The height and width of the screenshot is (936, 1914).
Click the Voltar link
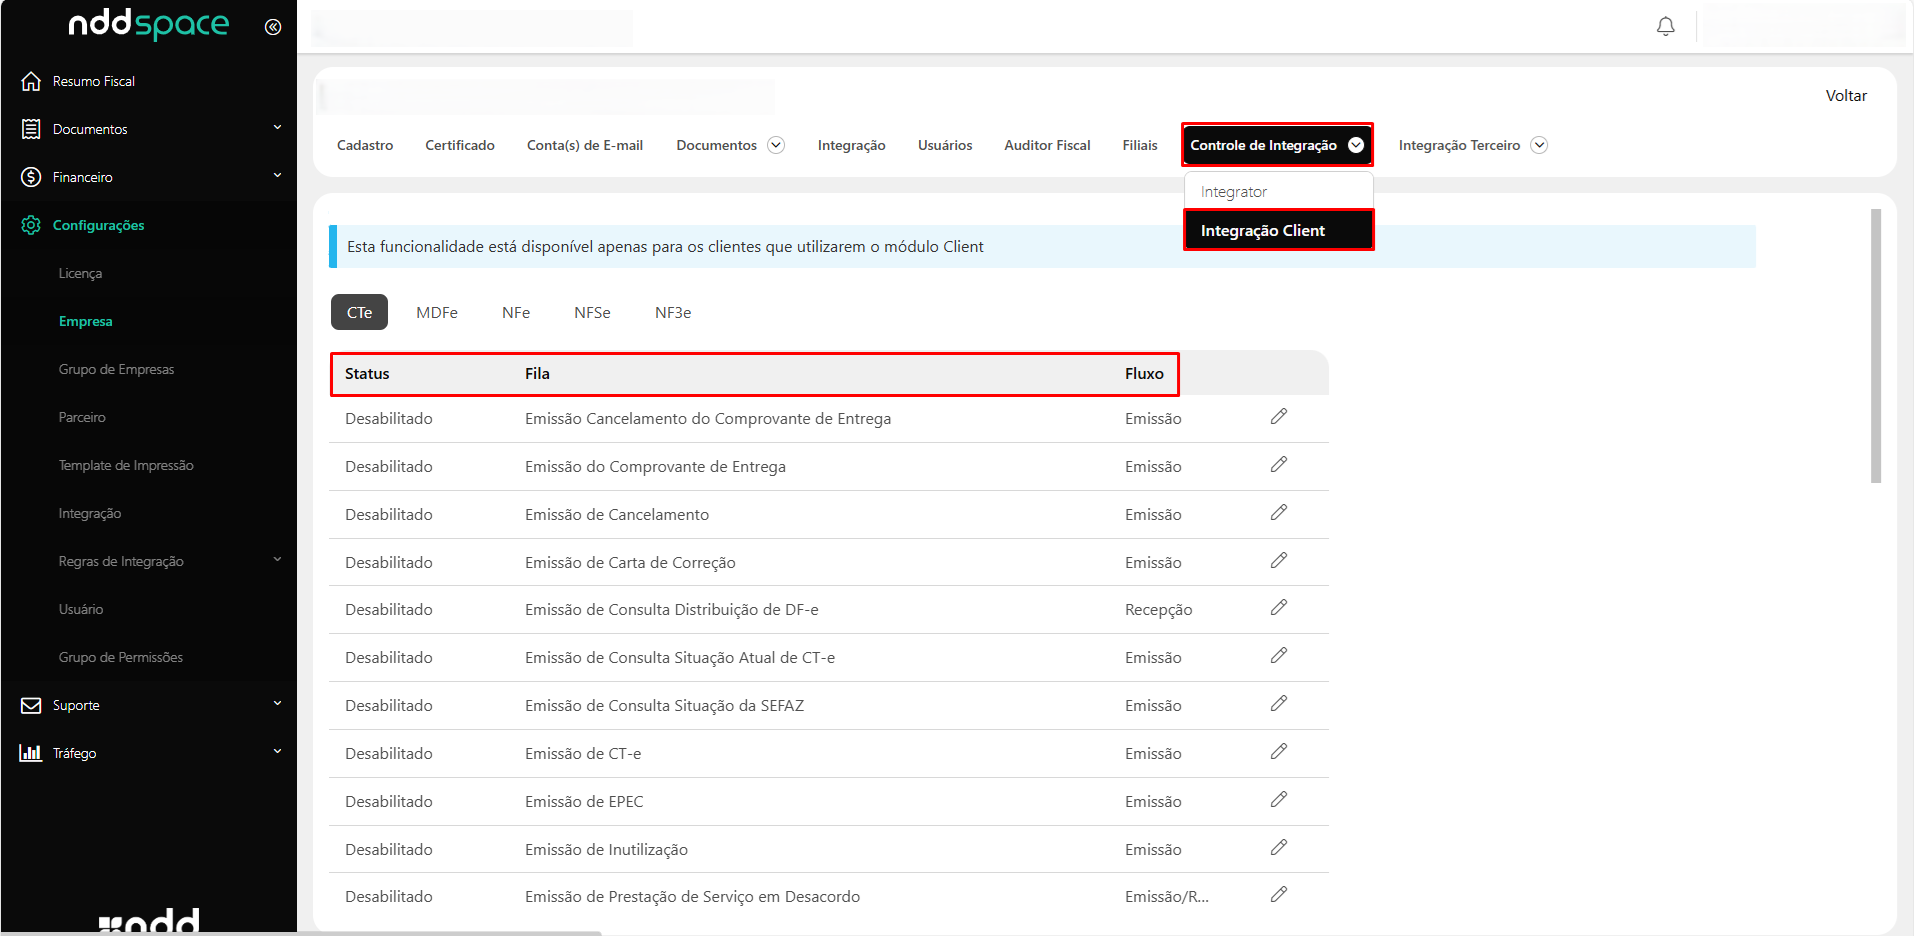(1845, 96)
